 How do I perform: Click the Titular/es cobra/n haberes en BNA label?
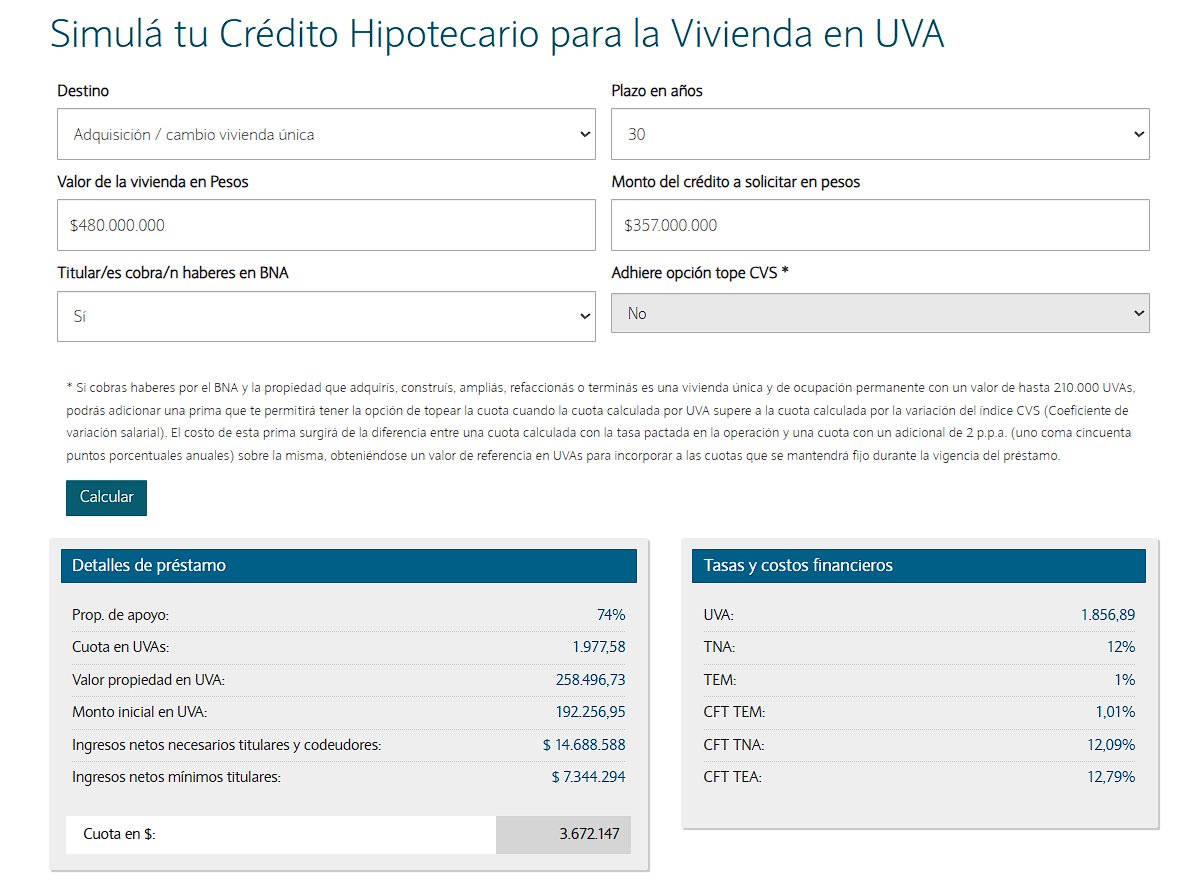point(173,273)
